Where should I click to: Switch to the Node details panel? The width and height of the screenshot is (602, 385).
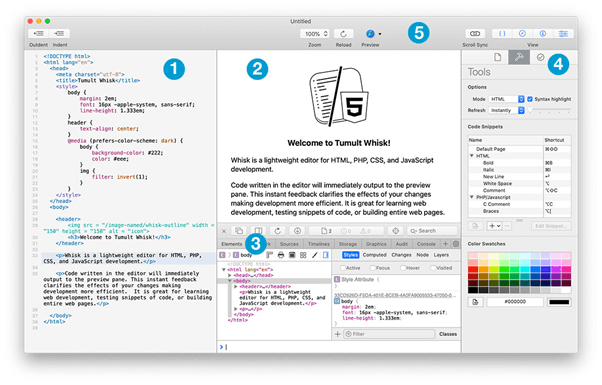pos(422,255)
